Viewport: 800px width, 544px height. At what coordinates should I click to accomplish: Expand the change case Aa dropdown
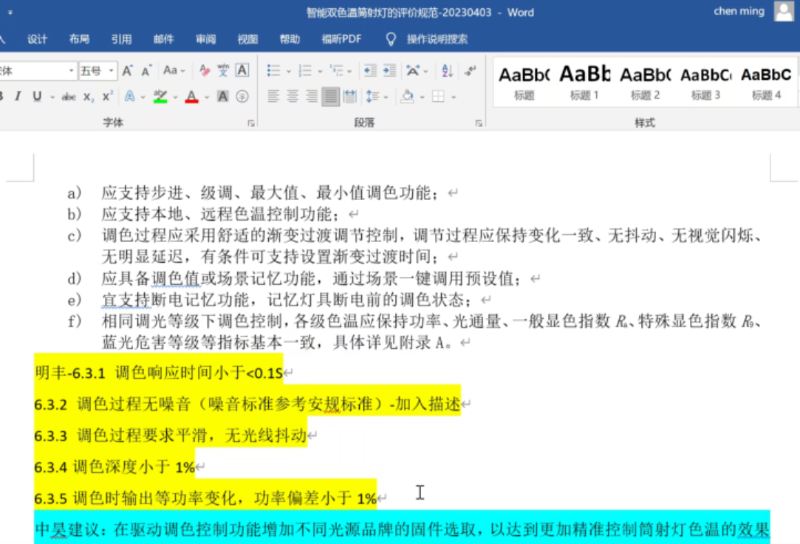point(174,71)
